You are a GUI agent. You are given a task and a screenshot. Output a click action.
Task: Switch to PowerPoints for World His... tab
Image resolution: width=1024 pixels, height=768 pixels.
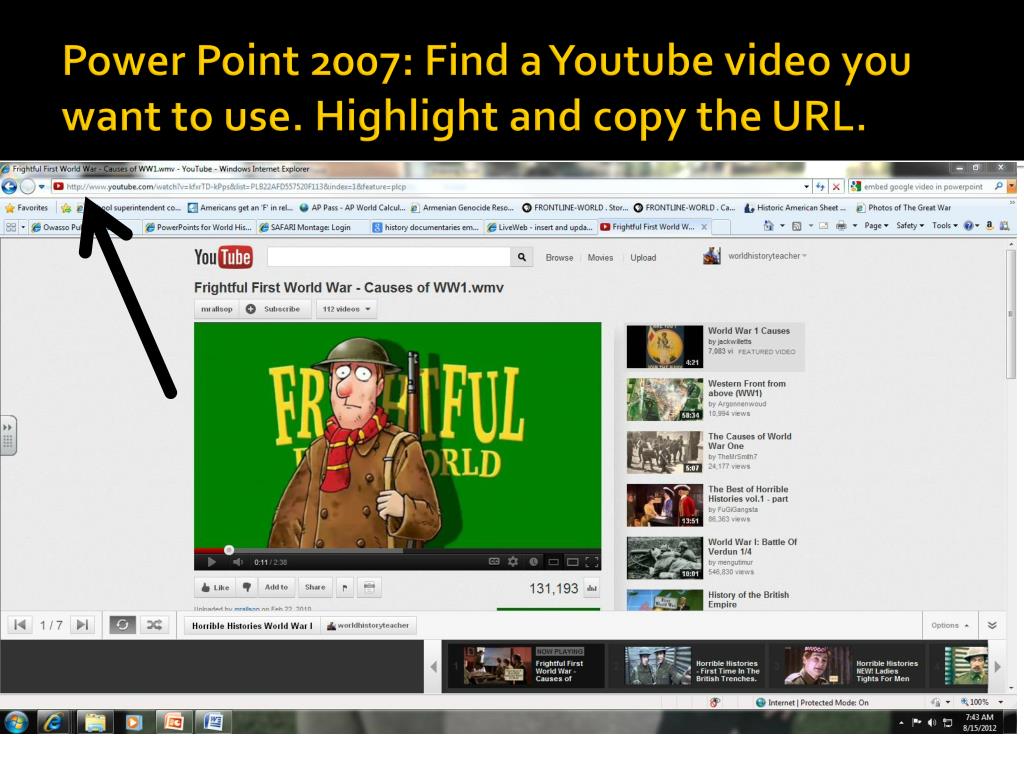[x=198, y=227]
